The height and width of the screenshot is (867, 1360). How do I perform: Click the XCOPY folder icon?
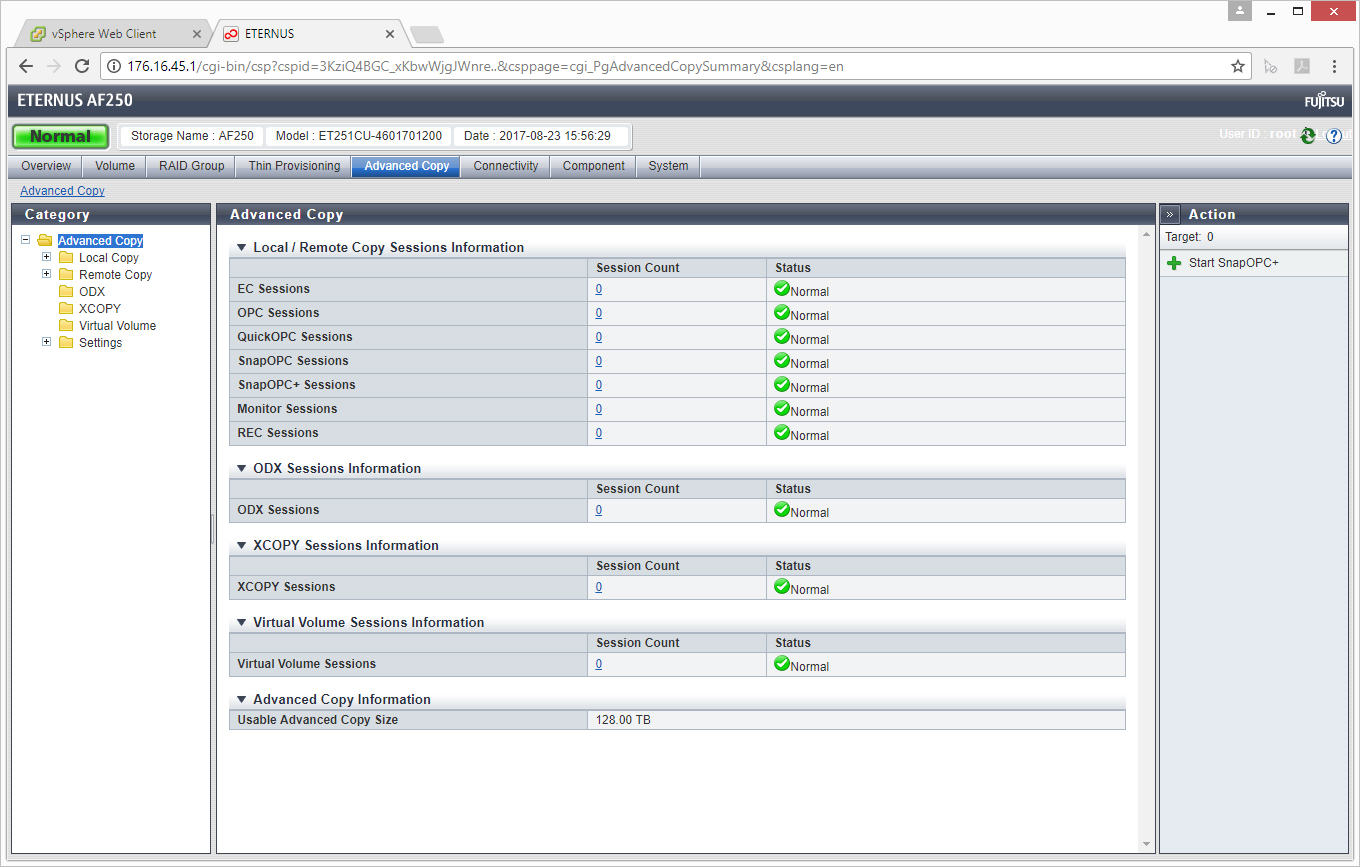66,309
